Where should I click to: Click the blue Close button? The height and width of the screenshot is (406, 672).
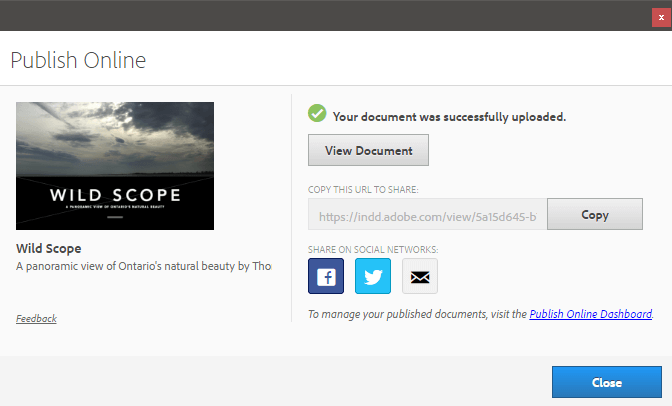coord(606,383)
